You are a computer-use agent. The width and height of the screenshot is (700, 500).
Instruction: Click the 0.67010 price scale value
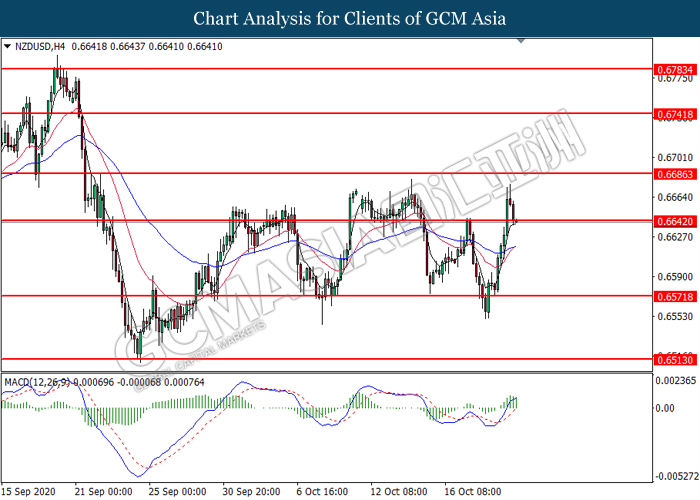(x=675, y=157)
